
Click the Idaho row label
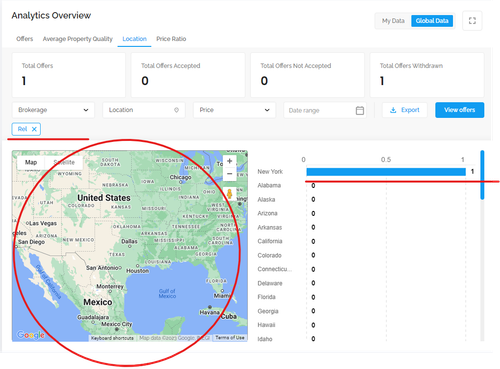[265, 339]
